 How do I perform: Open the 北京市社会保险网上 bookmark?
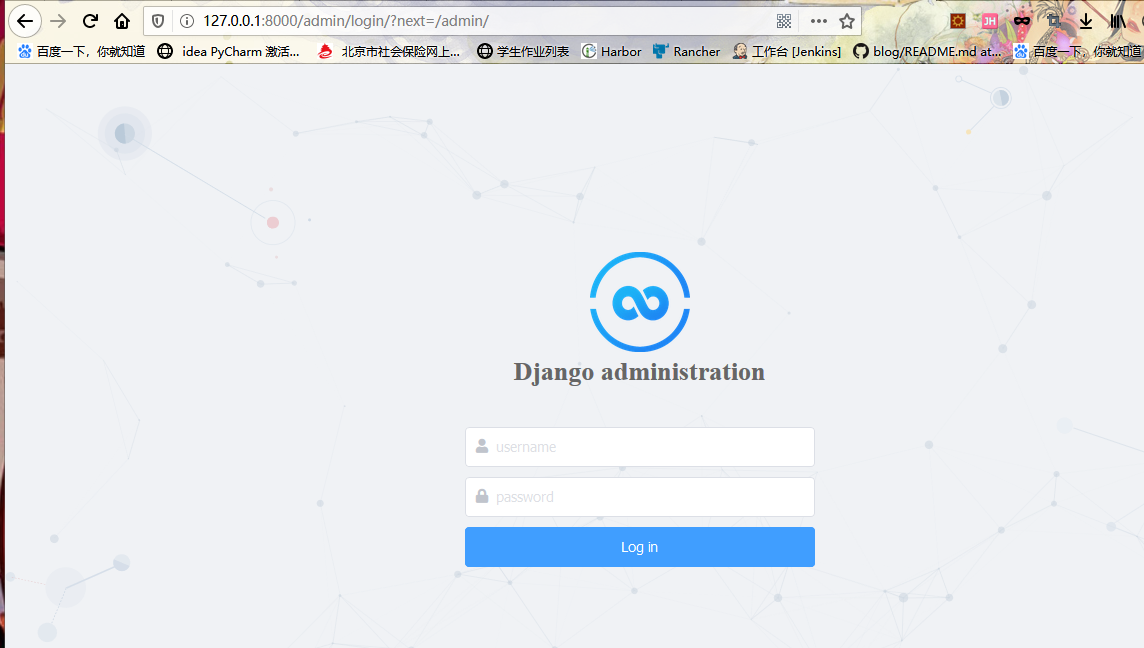pyautogui.click(x=389, y=51)
